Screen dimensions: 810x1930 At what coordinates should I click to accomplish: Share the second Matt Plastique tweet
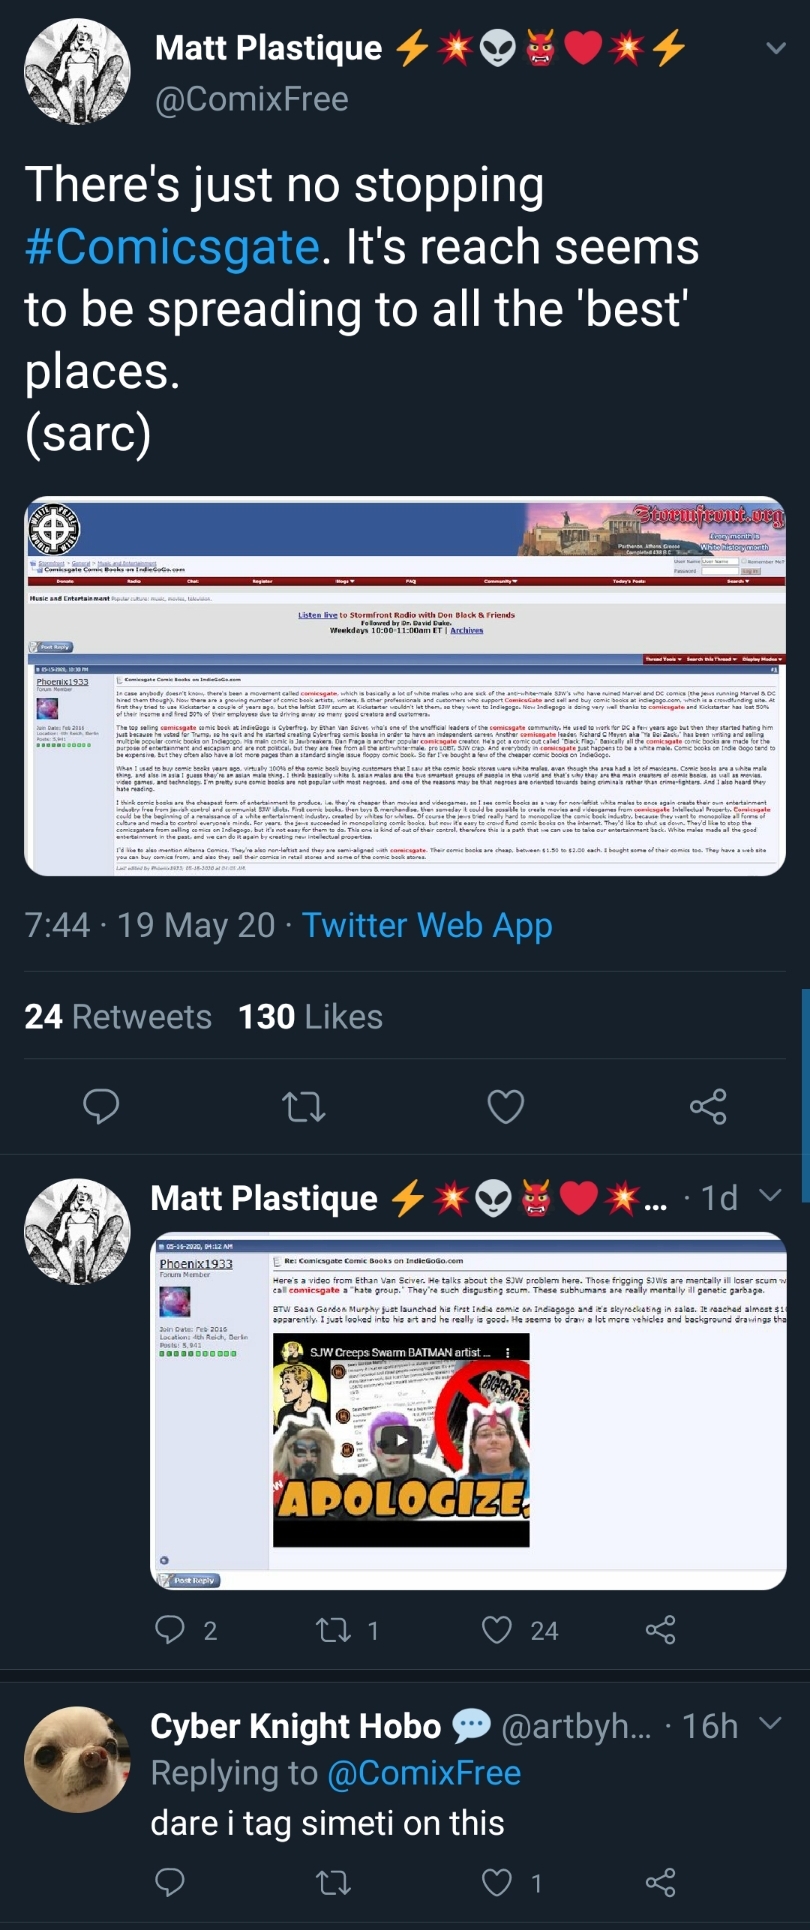(x=660, y=1630)
